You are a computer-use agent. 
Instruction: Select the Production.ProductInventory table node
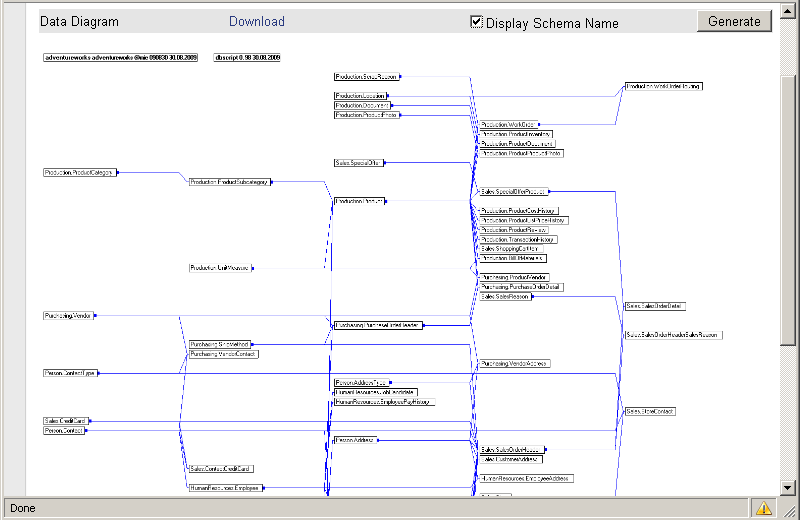pyautogui.click(x=516, y=134)
